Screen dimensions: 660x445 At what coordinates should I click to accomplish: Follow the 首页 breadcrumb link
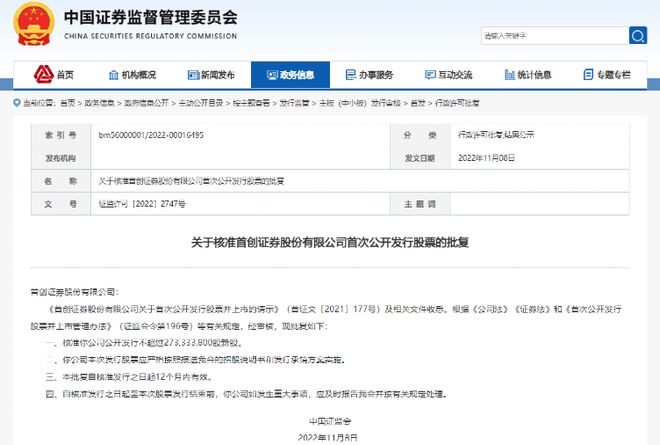(x=67, y=103)
